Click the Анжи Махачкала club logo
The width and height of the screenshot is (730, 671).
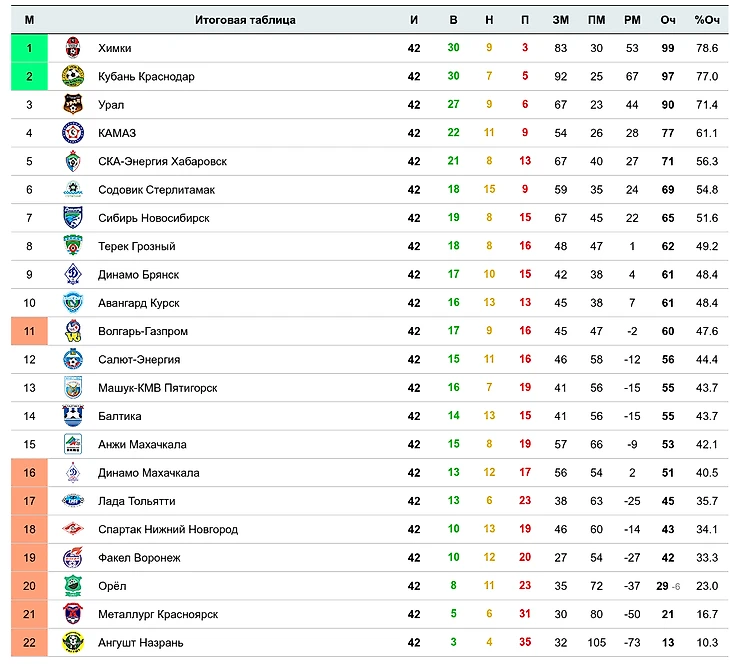coord(73,444)
